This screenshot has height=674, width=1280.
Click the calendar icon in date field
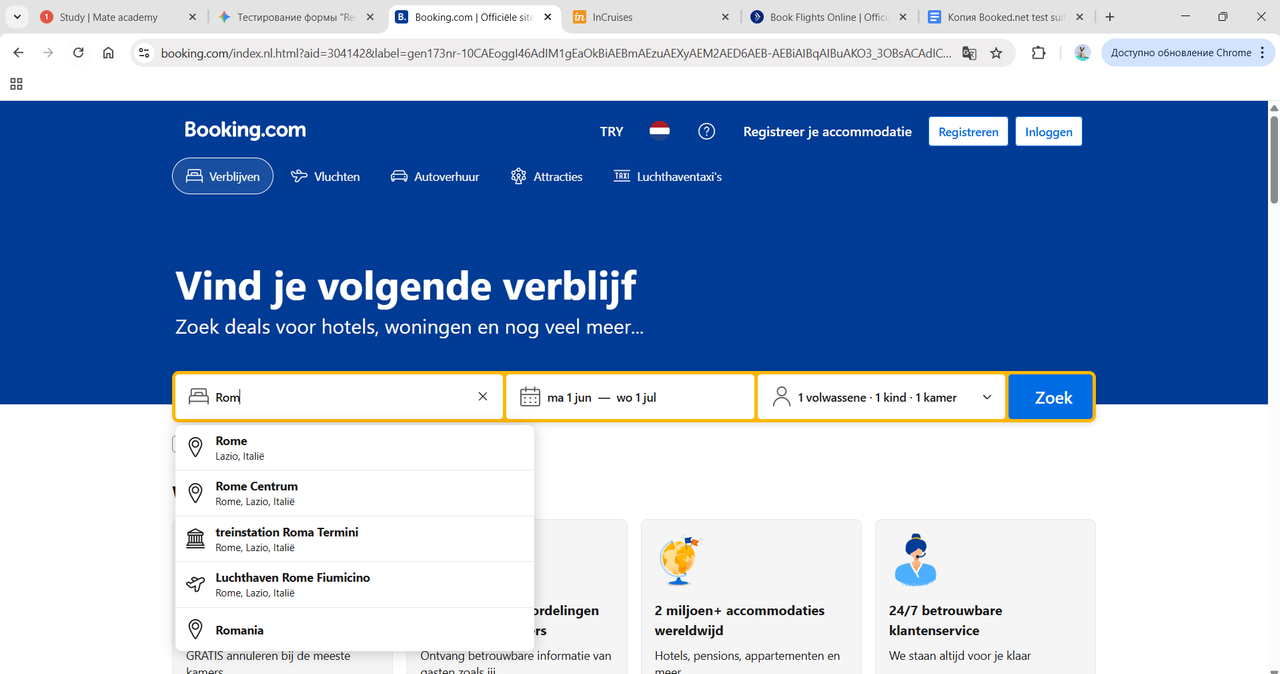click(530, 397)
